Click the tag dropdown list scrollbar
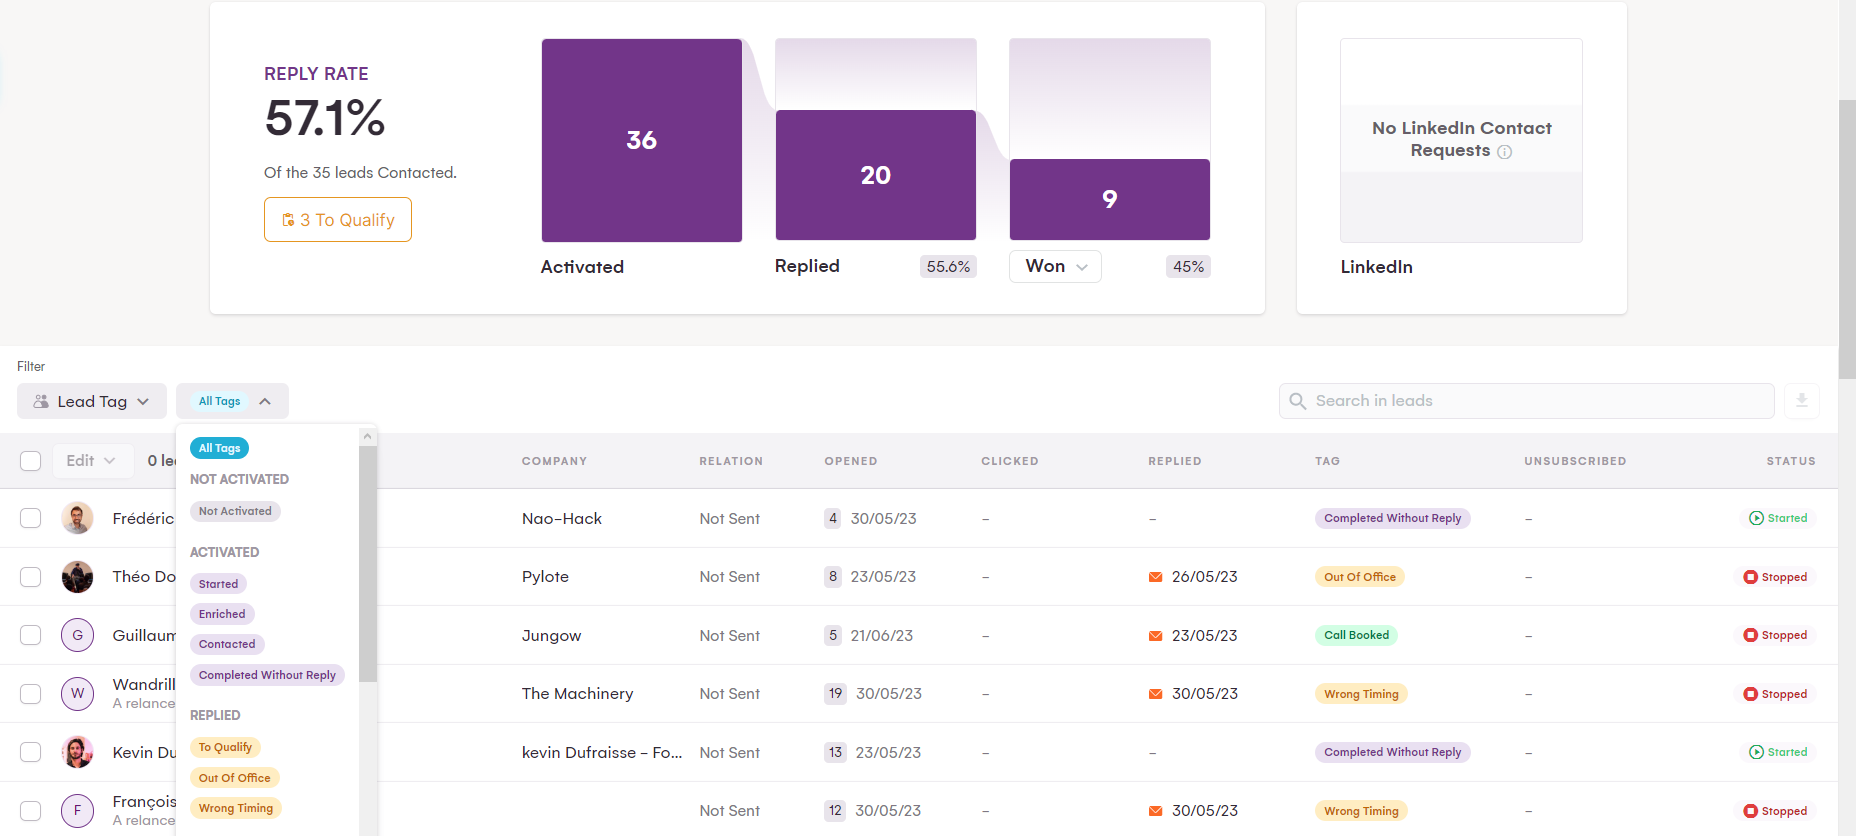The width and height of the screenshot is (1856, 836). click(x=368, y=560)
